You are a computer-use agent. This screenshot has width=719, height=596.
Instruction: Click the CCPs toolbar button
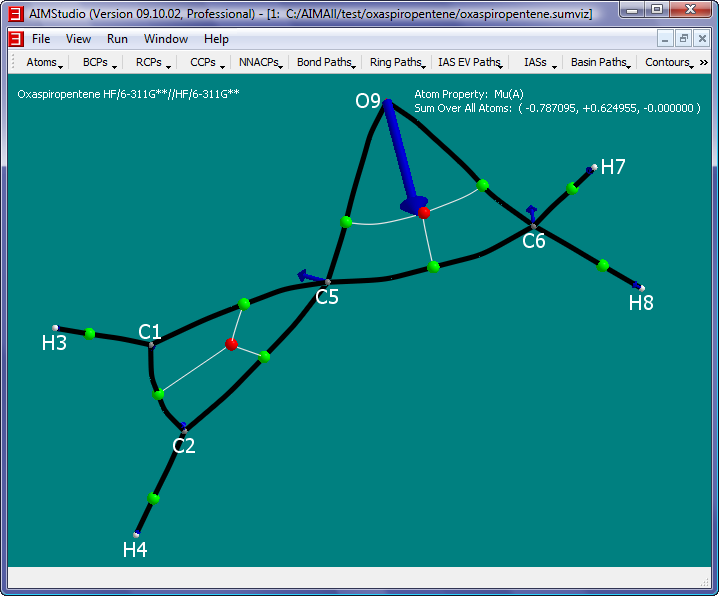click(206, 63)
